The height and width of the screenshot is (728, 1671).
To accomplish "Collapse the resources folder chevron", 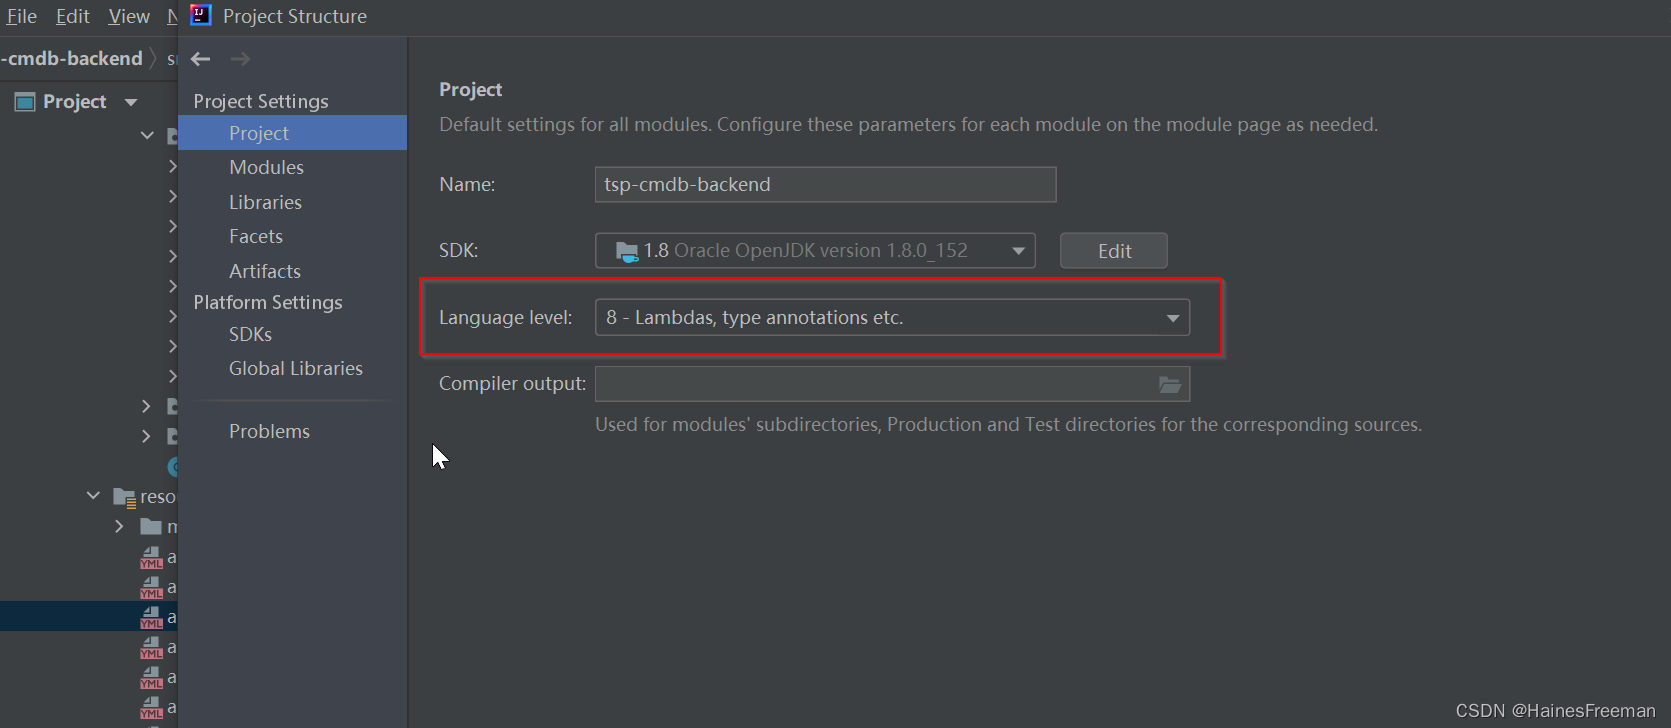I will click(x=94, y=496).
